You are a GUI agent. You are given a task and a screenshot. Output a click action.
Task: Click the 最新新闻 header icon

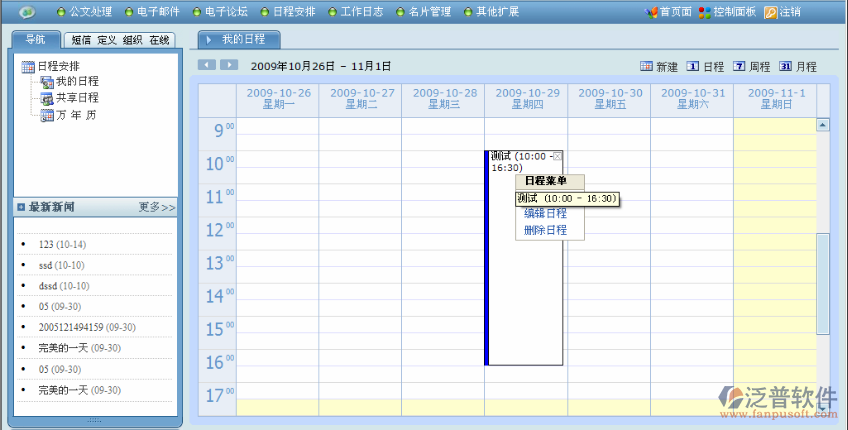21,207
